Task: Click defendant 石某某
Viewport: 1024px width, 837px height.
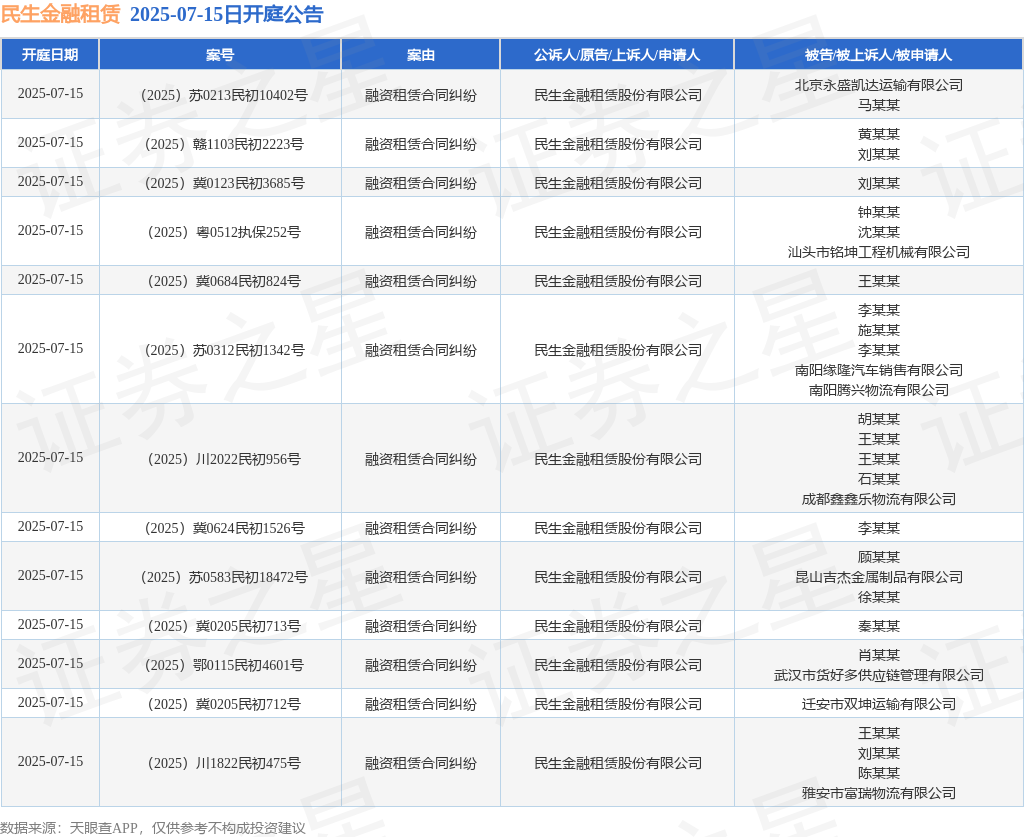Action: (879, 479)
